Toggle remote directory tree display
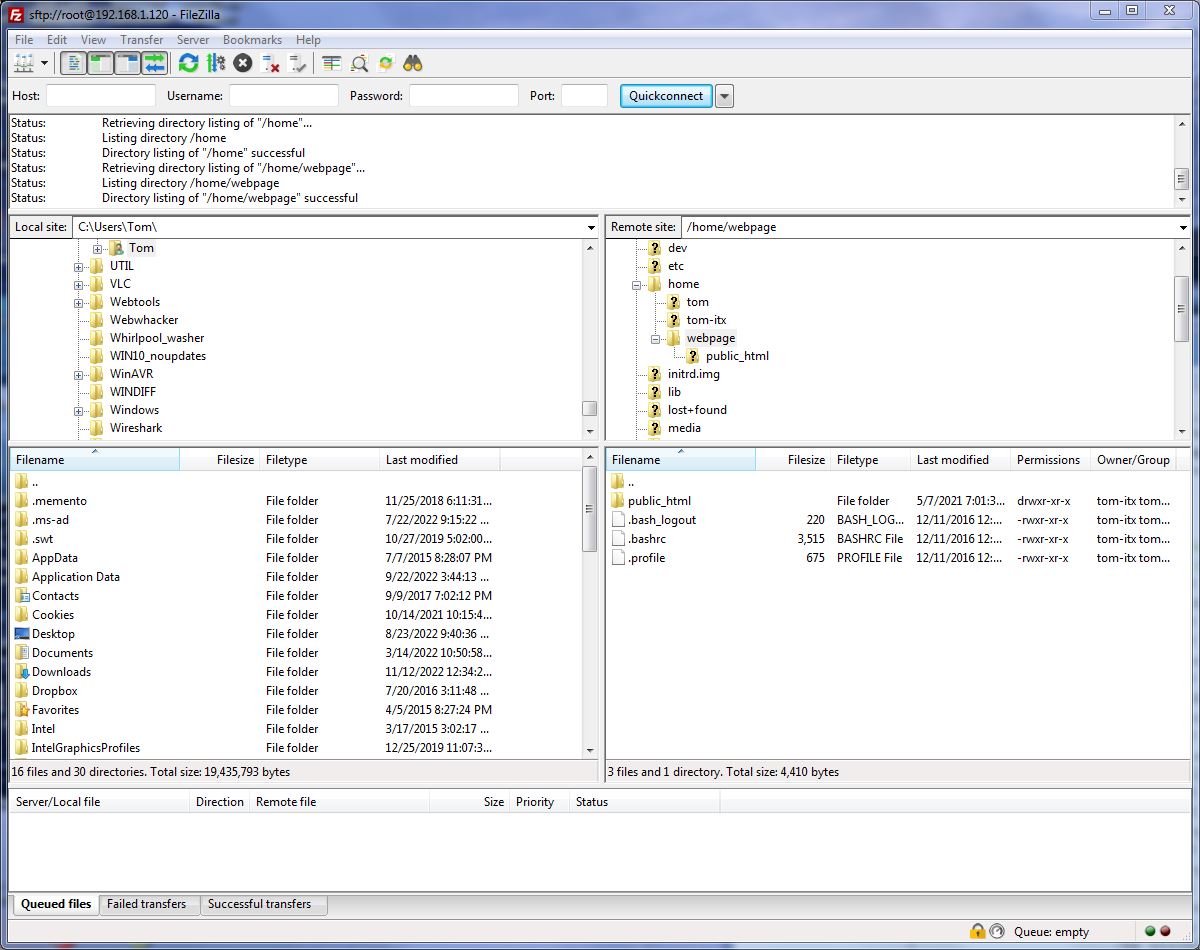The height and width of the screenshot is (950, 1200). pyautogui.click(x=127, y=63)
